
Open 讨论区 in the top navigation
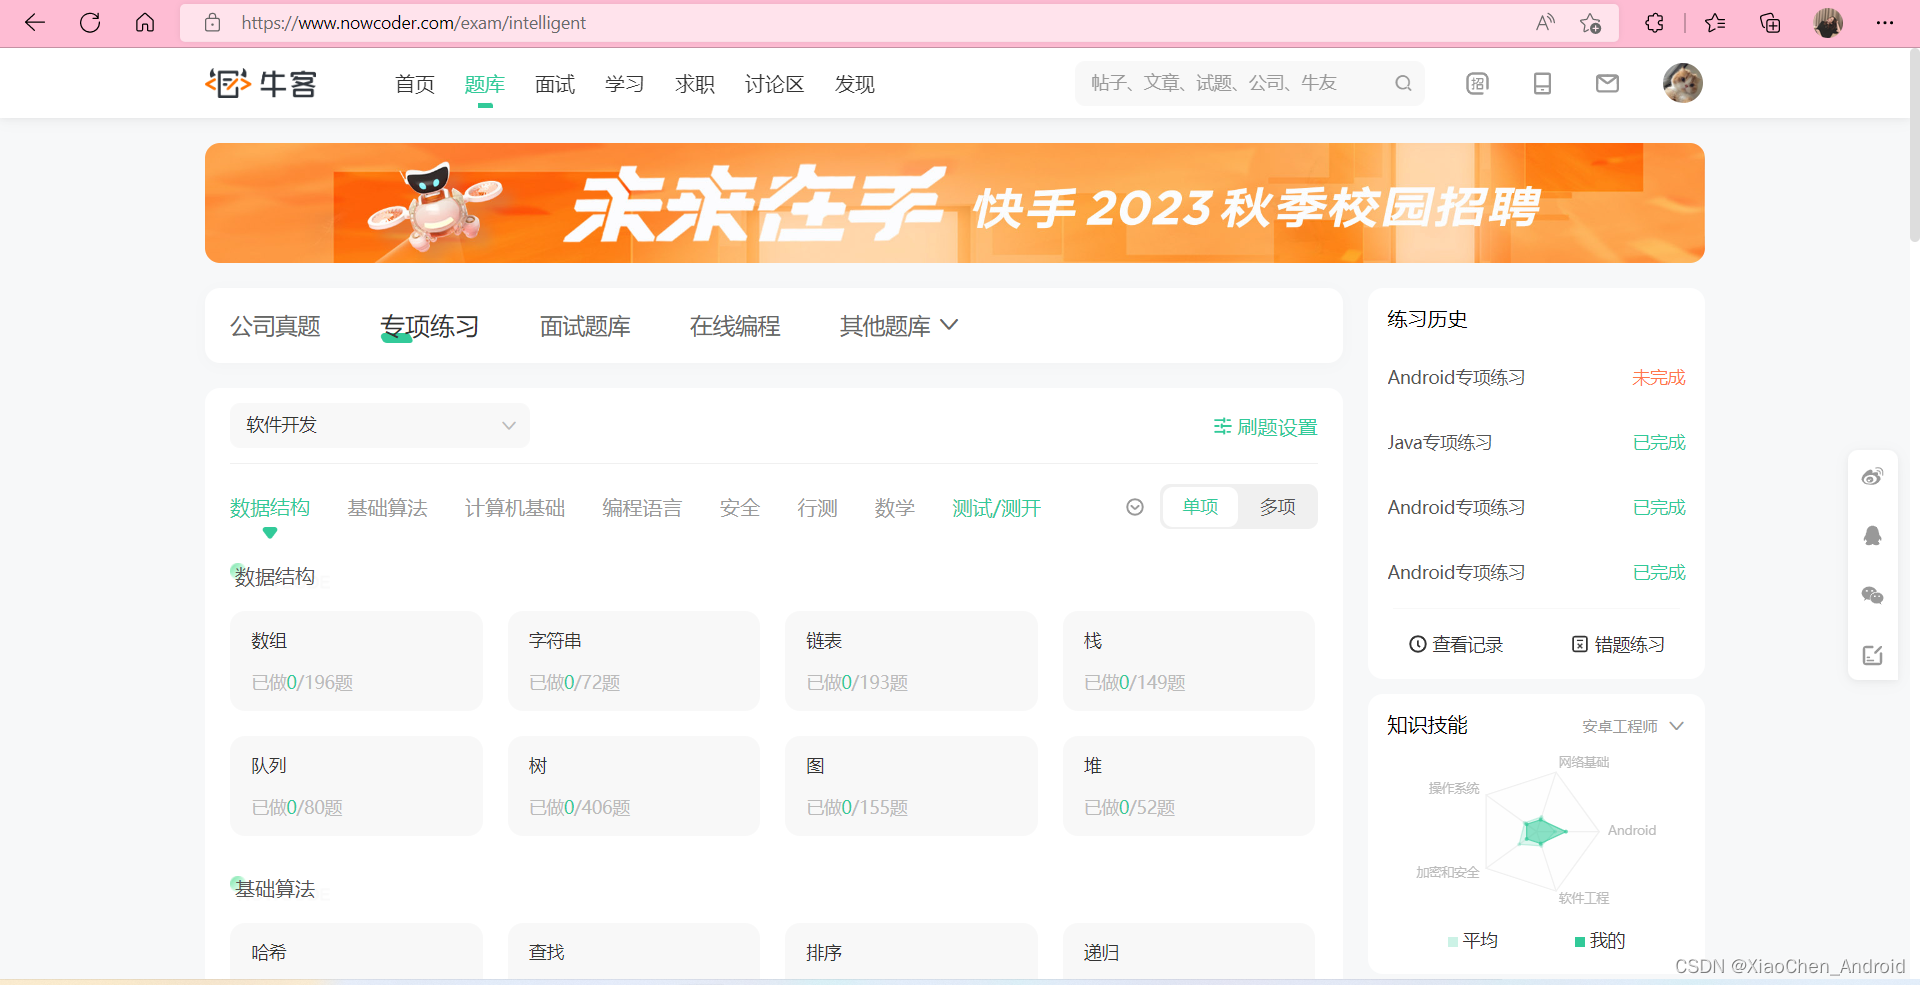click(775, 84)
